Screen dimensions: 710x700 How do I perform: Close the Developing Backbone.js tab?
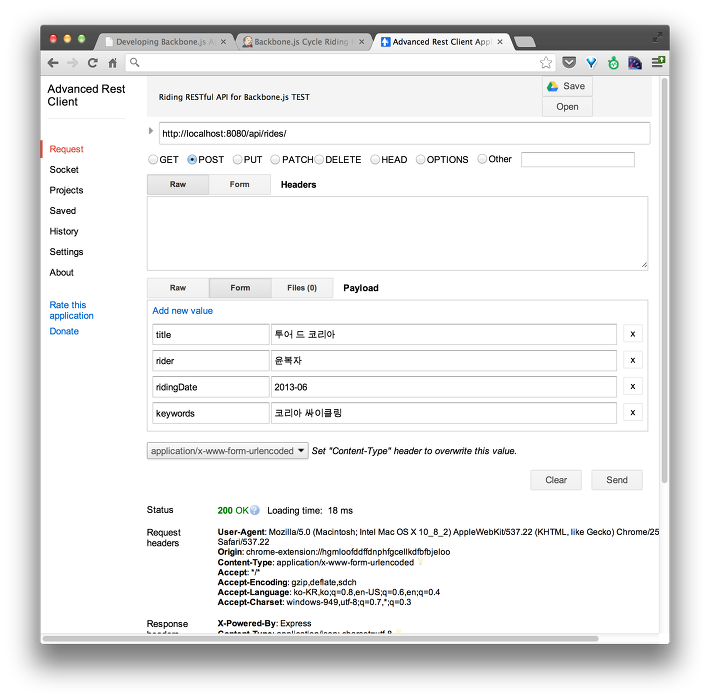[x=223, y=42]
